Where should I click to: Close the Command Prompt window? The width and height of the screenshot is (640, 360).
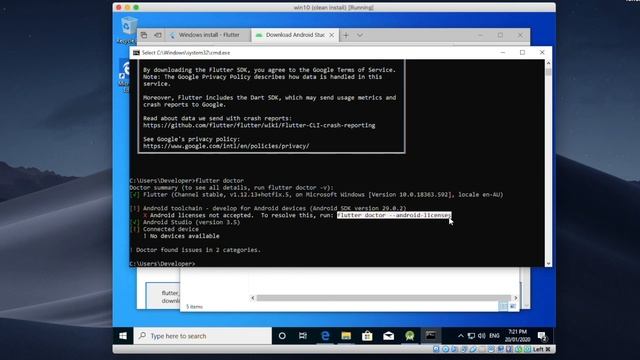(x=542, y=53)
